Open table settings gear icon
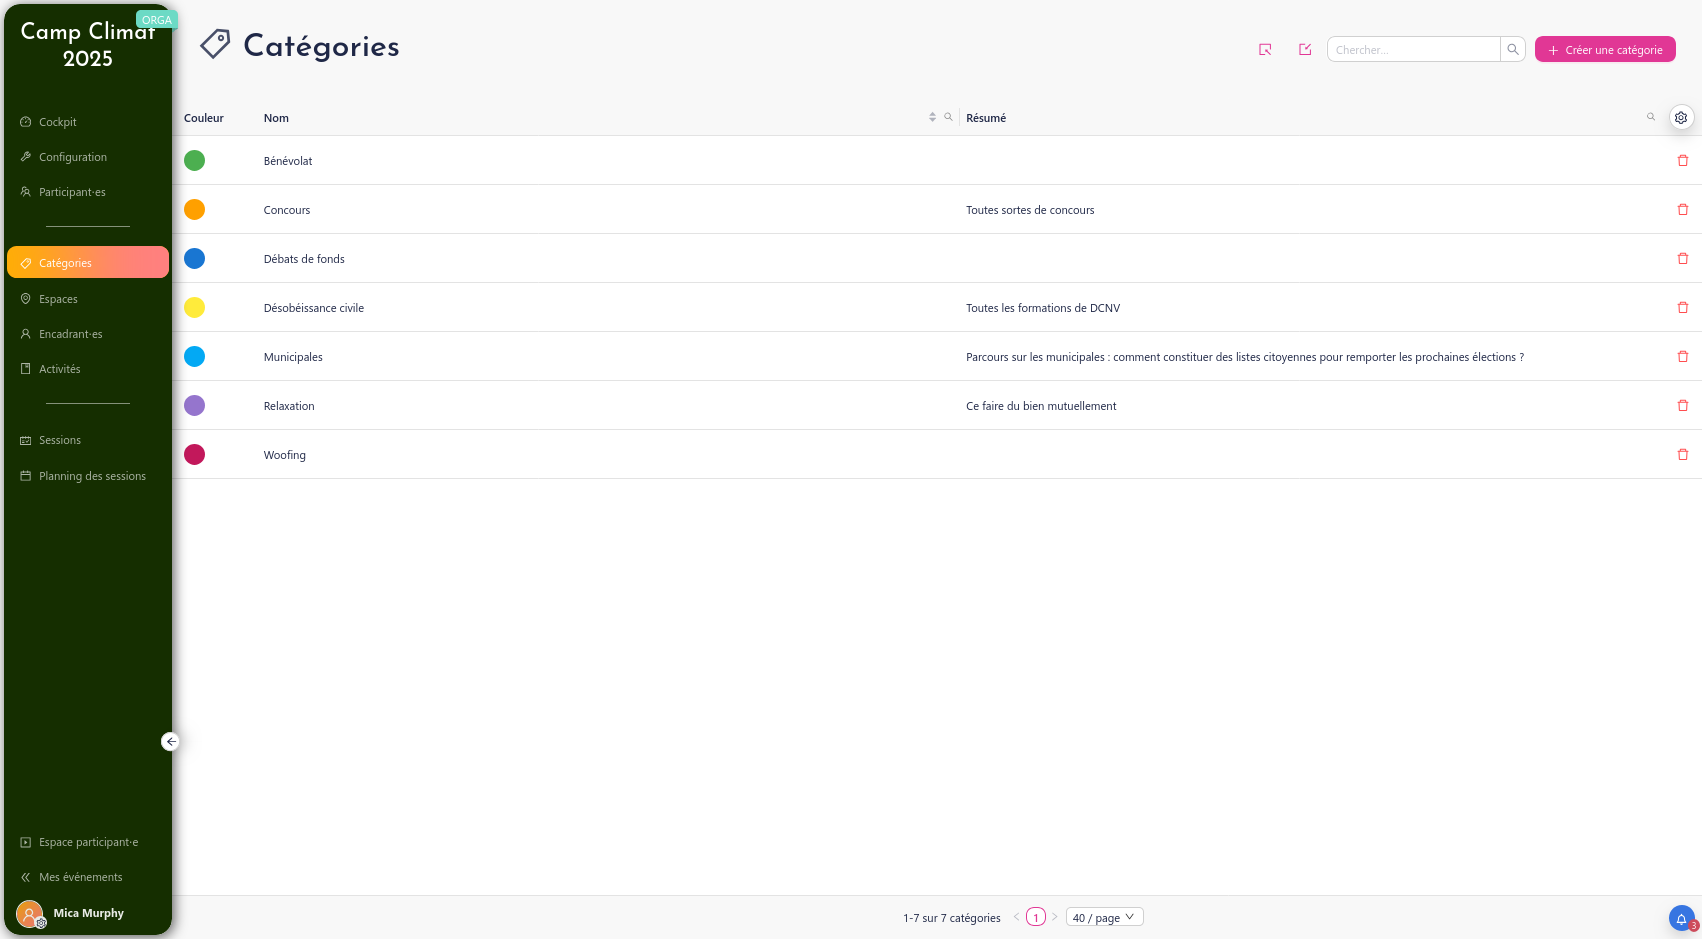The height and width of the screenshot is (939, 1703). tap(1681, 118)
